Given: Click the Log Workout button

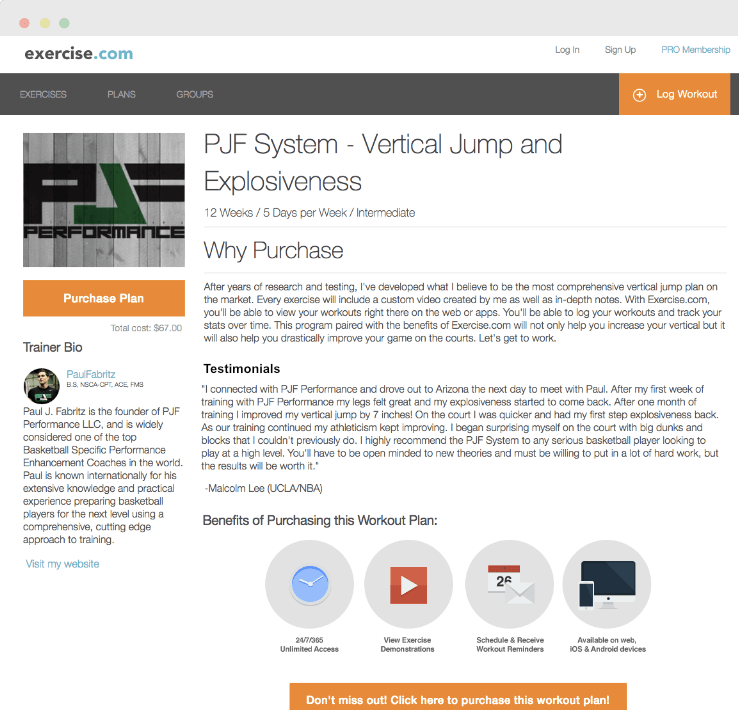Looking at the screenshot, I should pyautogui.click(x=674, y=94).
